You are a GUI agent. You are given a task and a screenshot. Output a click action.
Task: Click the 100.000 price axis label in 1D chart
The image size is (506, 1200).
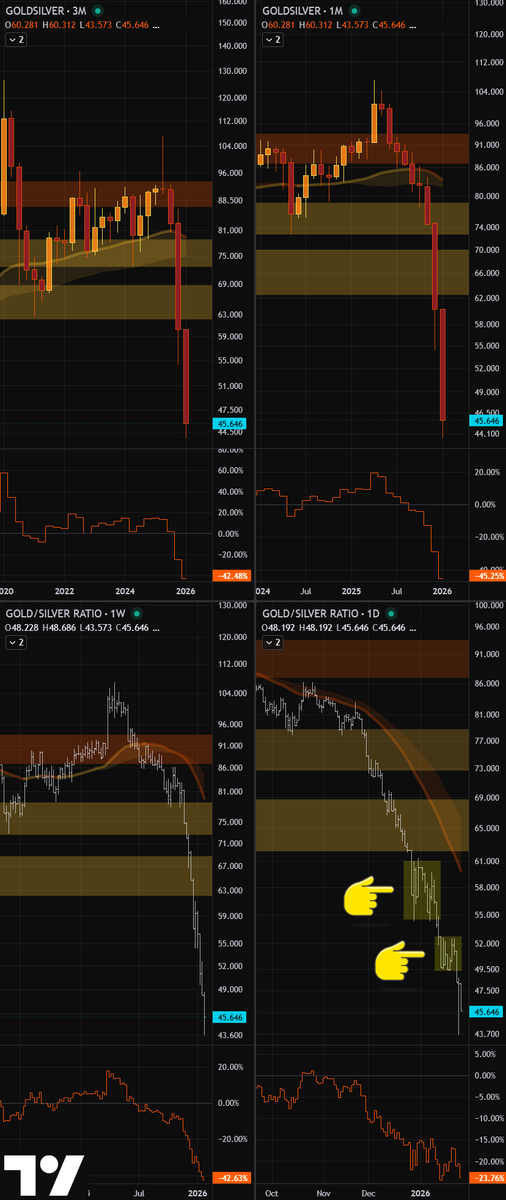487,606
